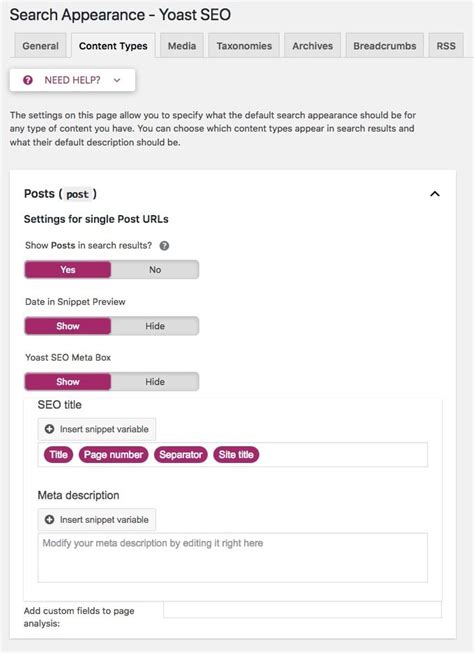Viewport: 474px width, 653px height.
Task: Click the Meta description text area
Action: pos(232,558)
